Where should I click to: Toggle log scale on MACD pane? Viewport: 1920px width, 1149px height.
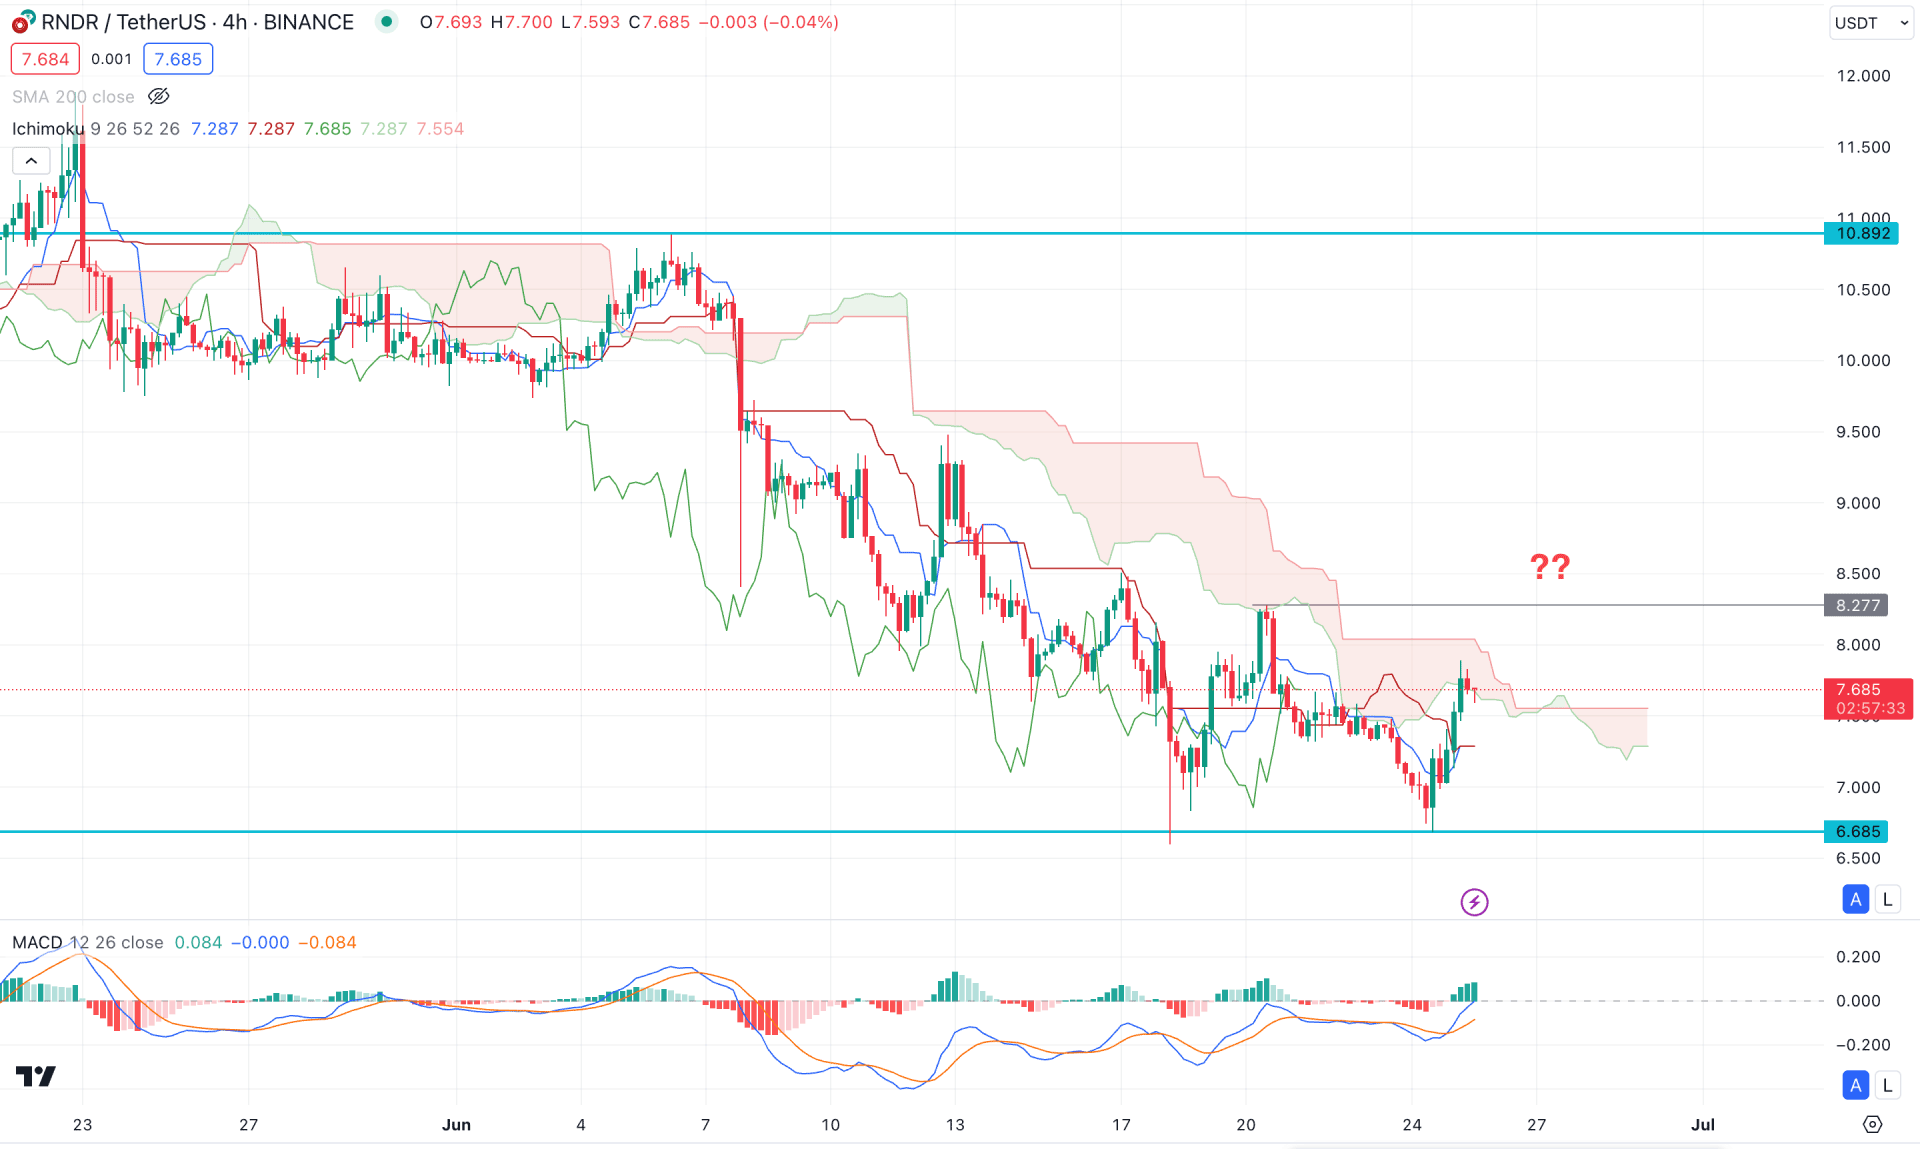click(1887, 1085)
